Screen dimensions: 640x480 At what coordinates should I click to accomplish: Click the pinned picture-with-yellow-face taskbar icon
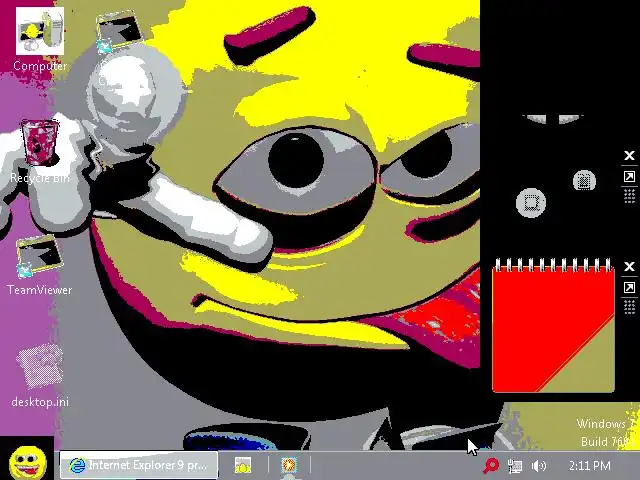(243, 465)
